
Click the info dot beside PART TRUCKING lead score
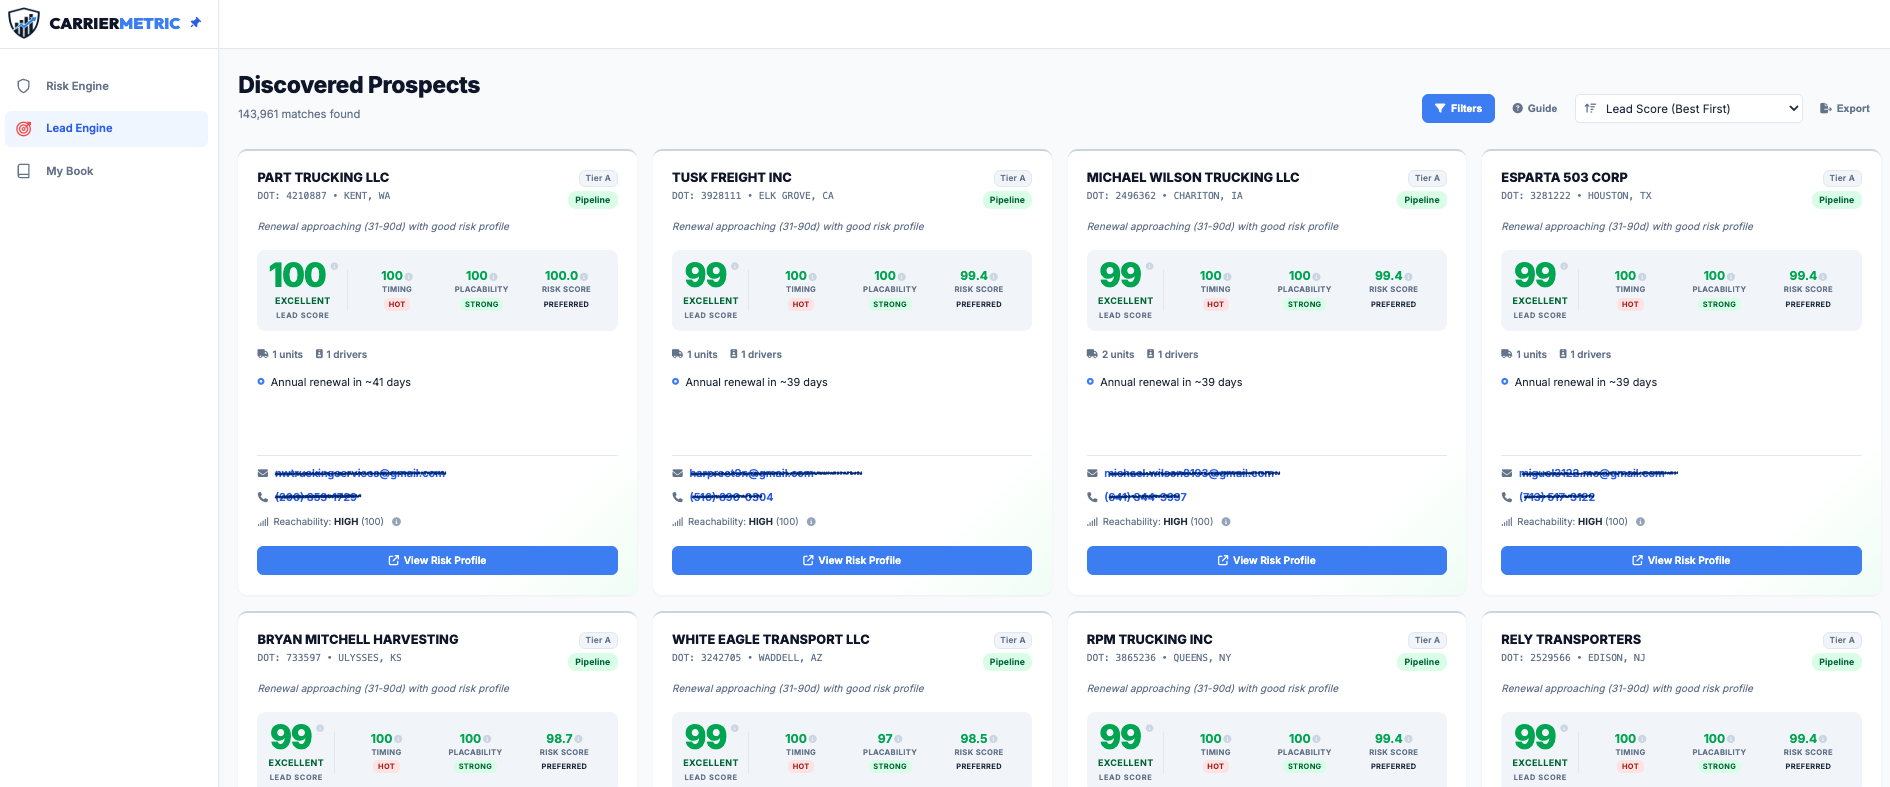click(x=334, y=266)
